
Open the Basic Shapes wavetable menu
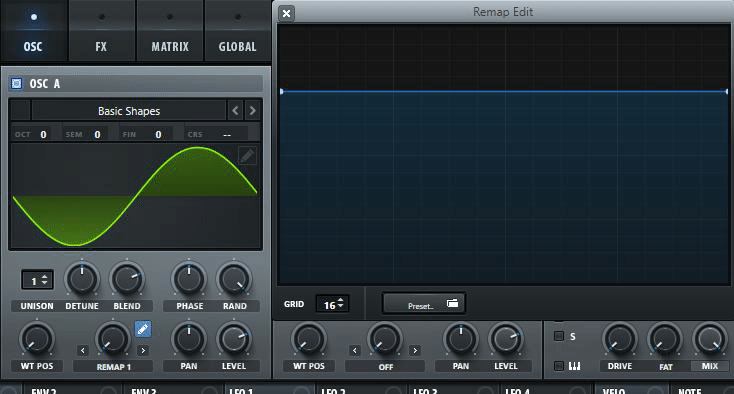coord(129,111)
